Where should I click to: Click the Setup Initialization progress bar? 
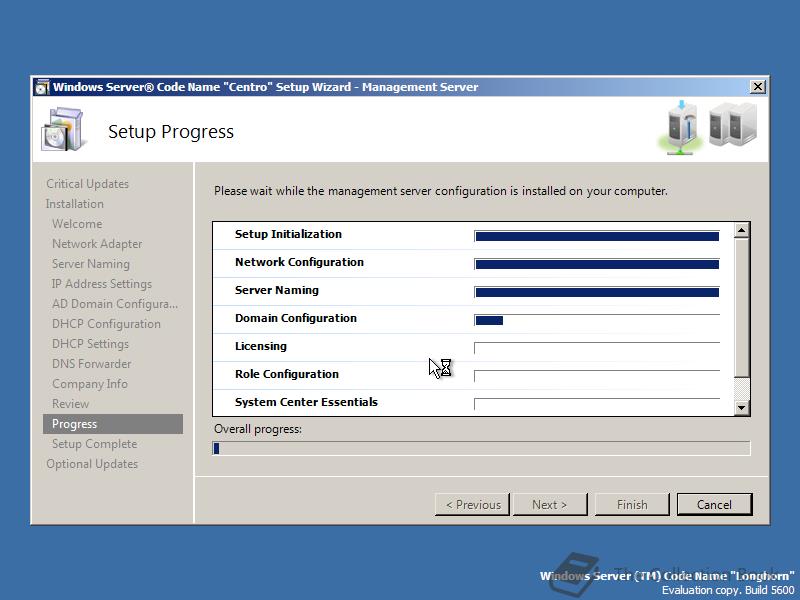click(597, 236)
